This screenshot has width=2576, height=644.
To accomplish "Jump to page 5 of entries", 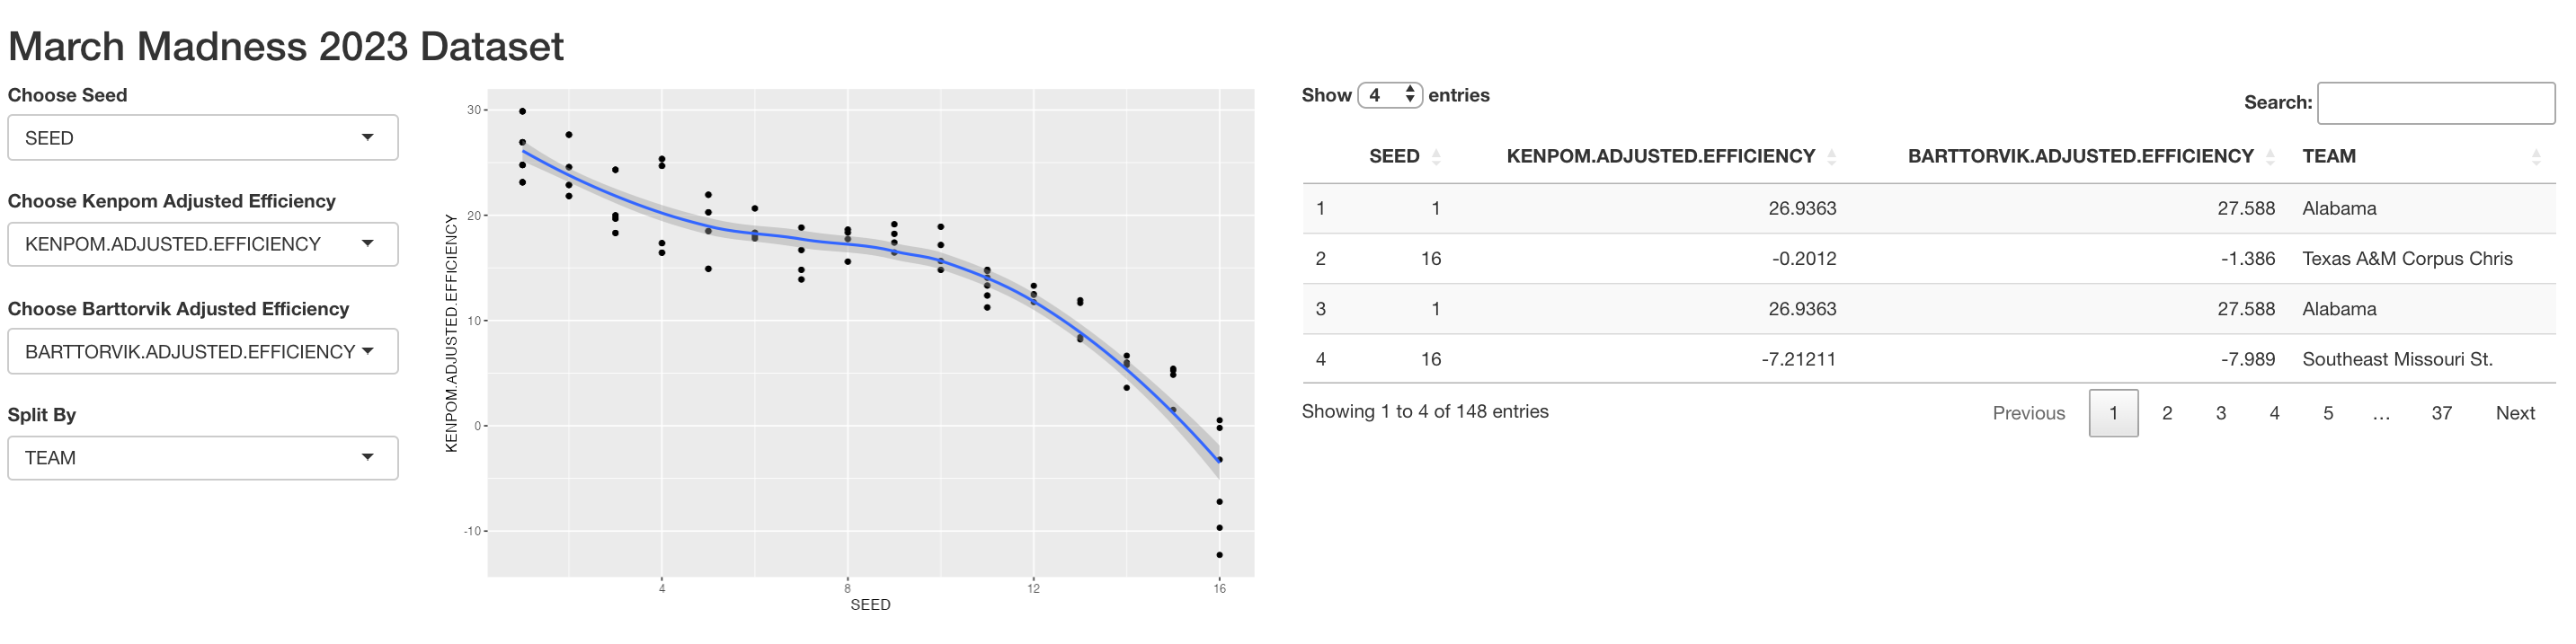I will [2328, 413].
